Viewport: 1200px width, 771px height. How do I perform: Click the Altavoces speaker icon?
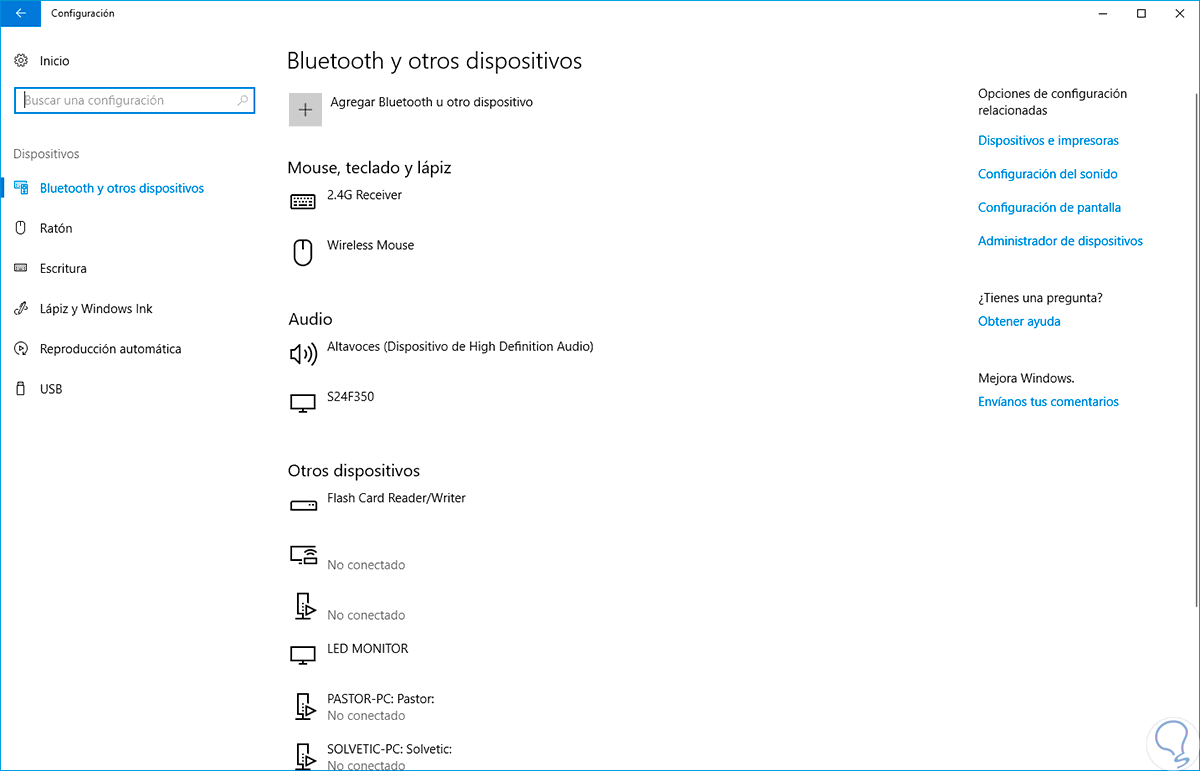[x=302, y=354]
